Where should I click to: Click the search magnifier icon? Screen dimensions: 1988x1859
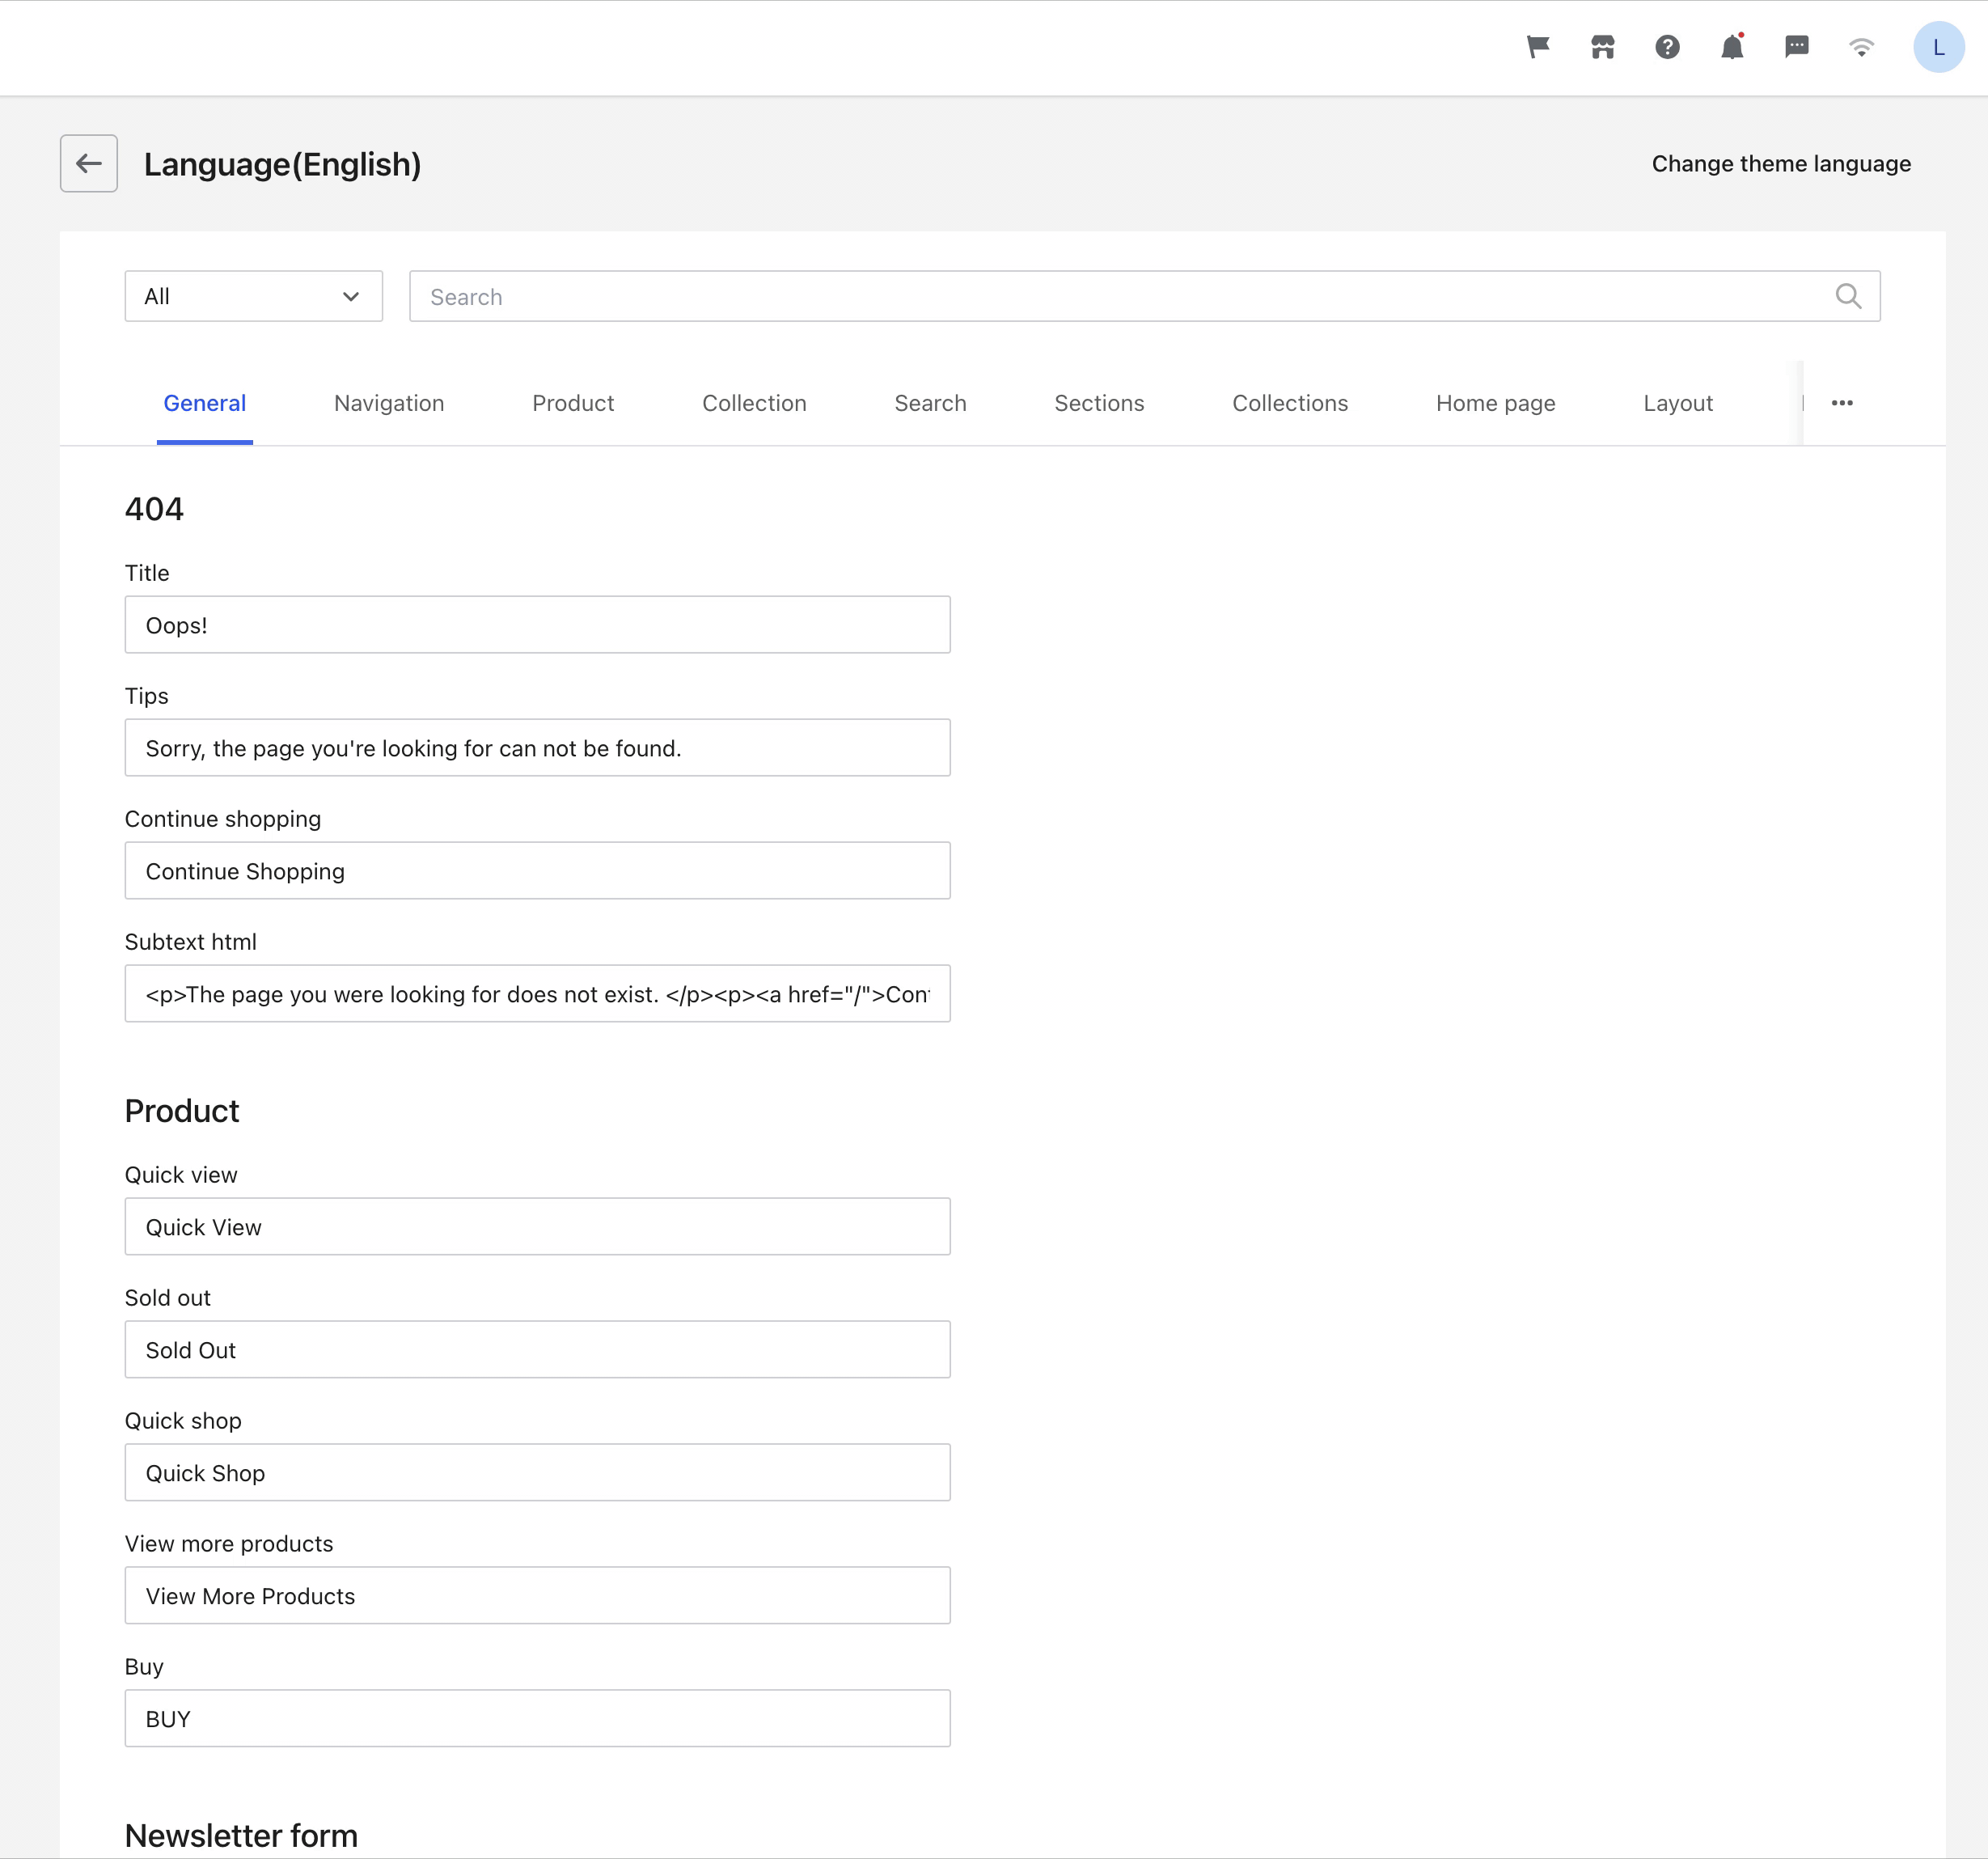click(1848, 294)
